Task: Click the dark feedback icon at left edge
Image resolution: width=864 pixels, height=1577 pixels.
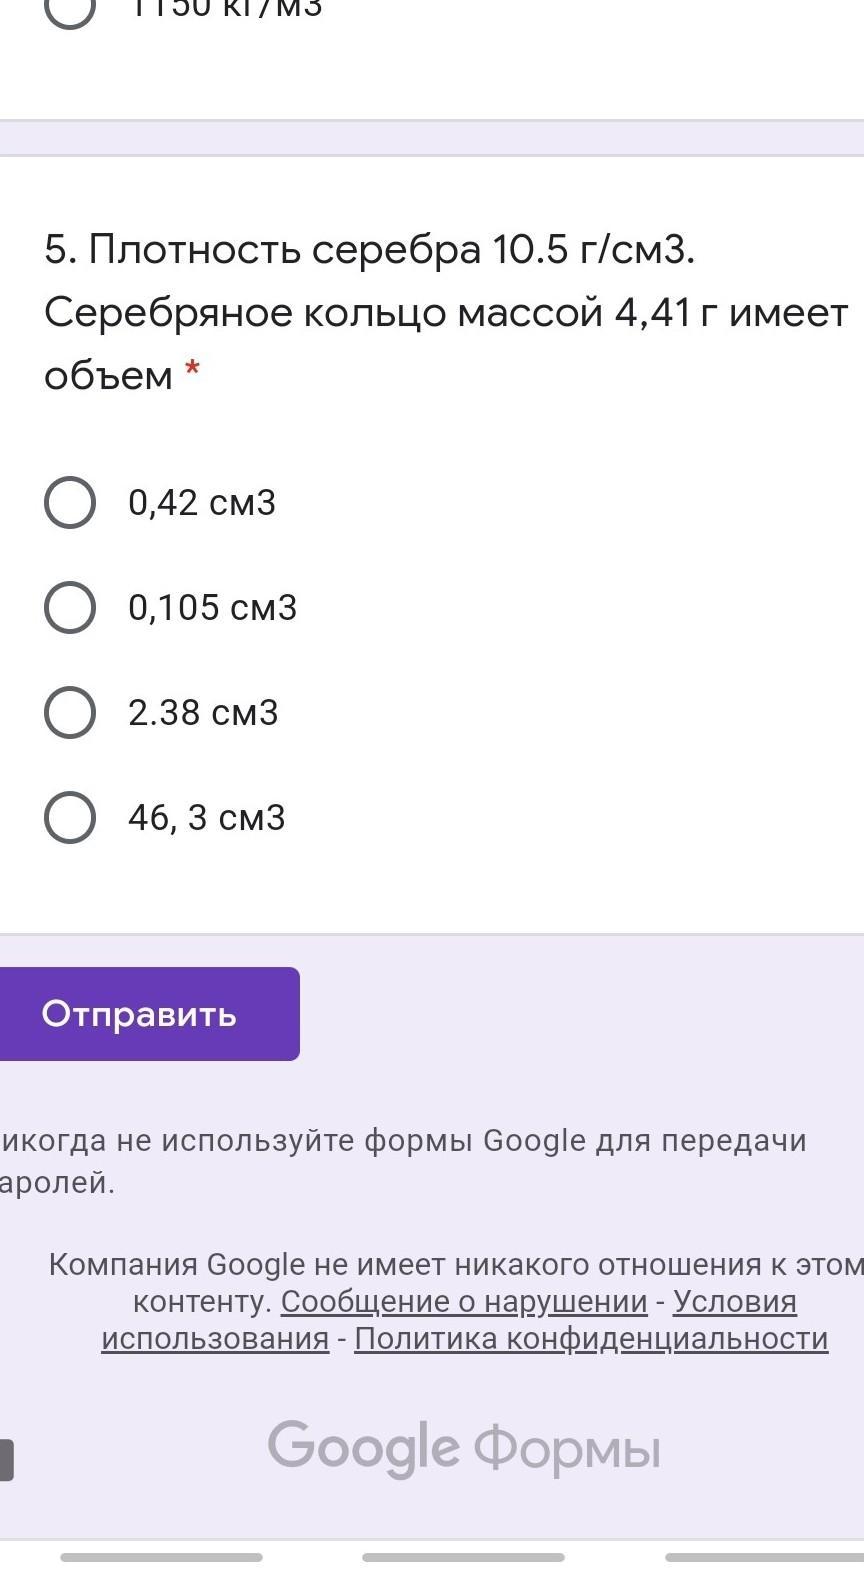Action: 5,1459
